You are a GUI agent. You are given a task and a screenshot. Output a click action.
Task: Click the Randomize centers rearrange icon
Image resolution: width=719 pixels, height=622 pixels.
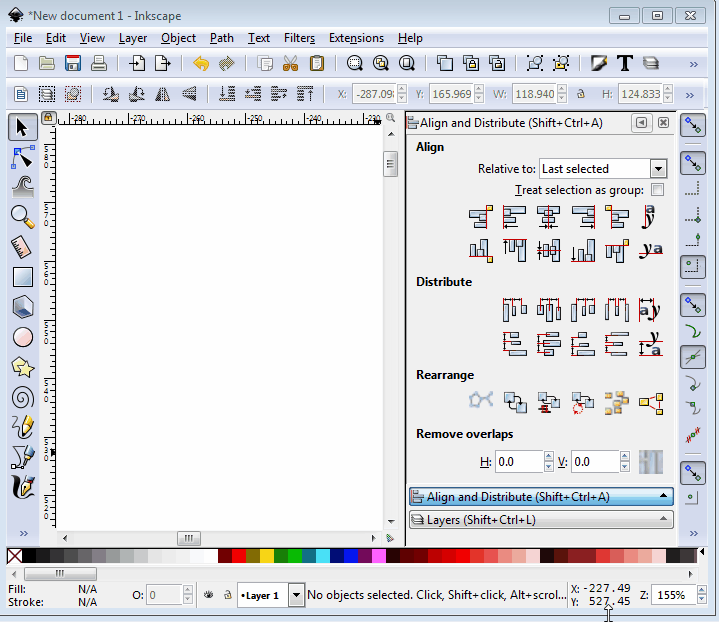click(616, 403)
